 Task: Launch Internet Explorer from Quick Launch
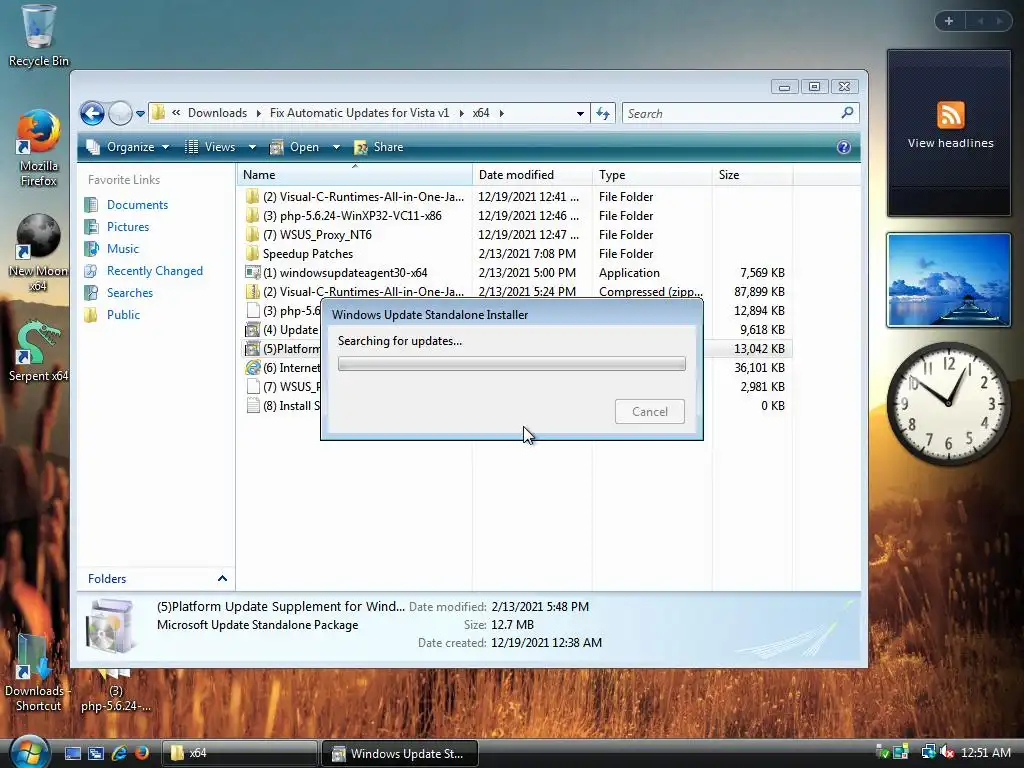[x=119, y=753]
